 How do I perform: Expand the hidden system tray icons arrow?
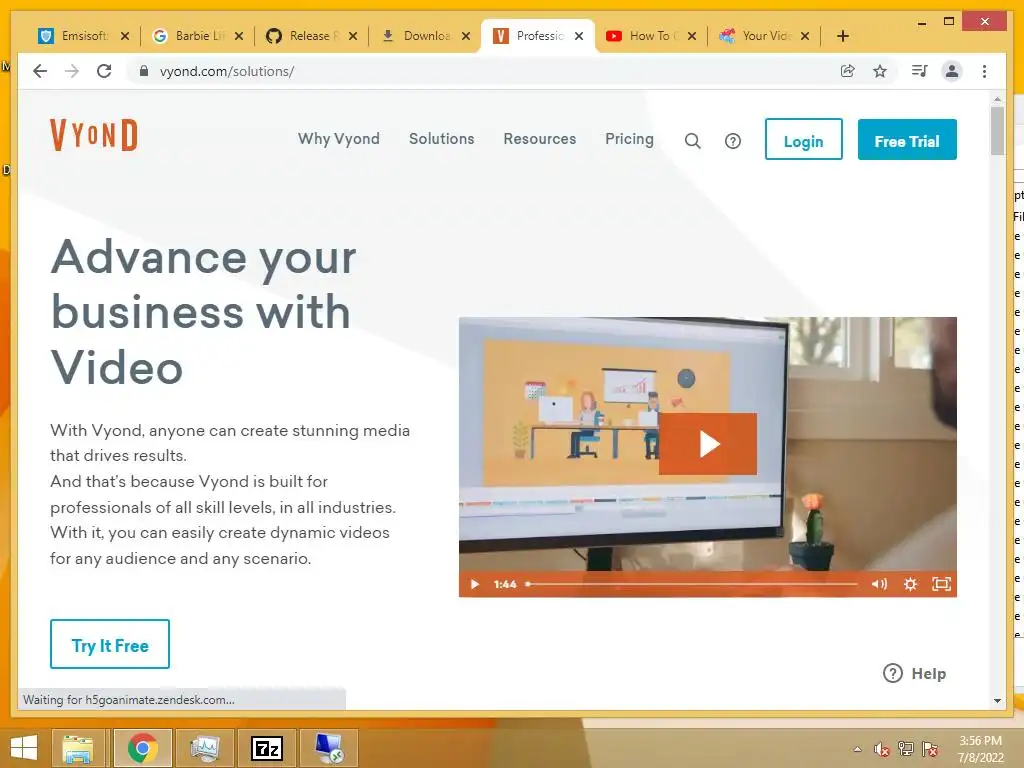(857, 749)
